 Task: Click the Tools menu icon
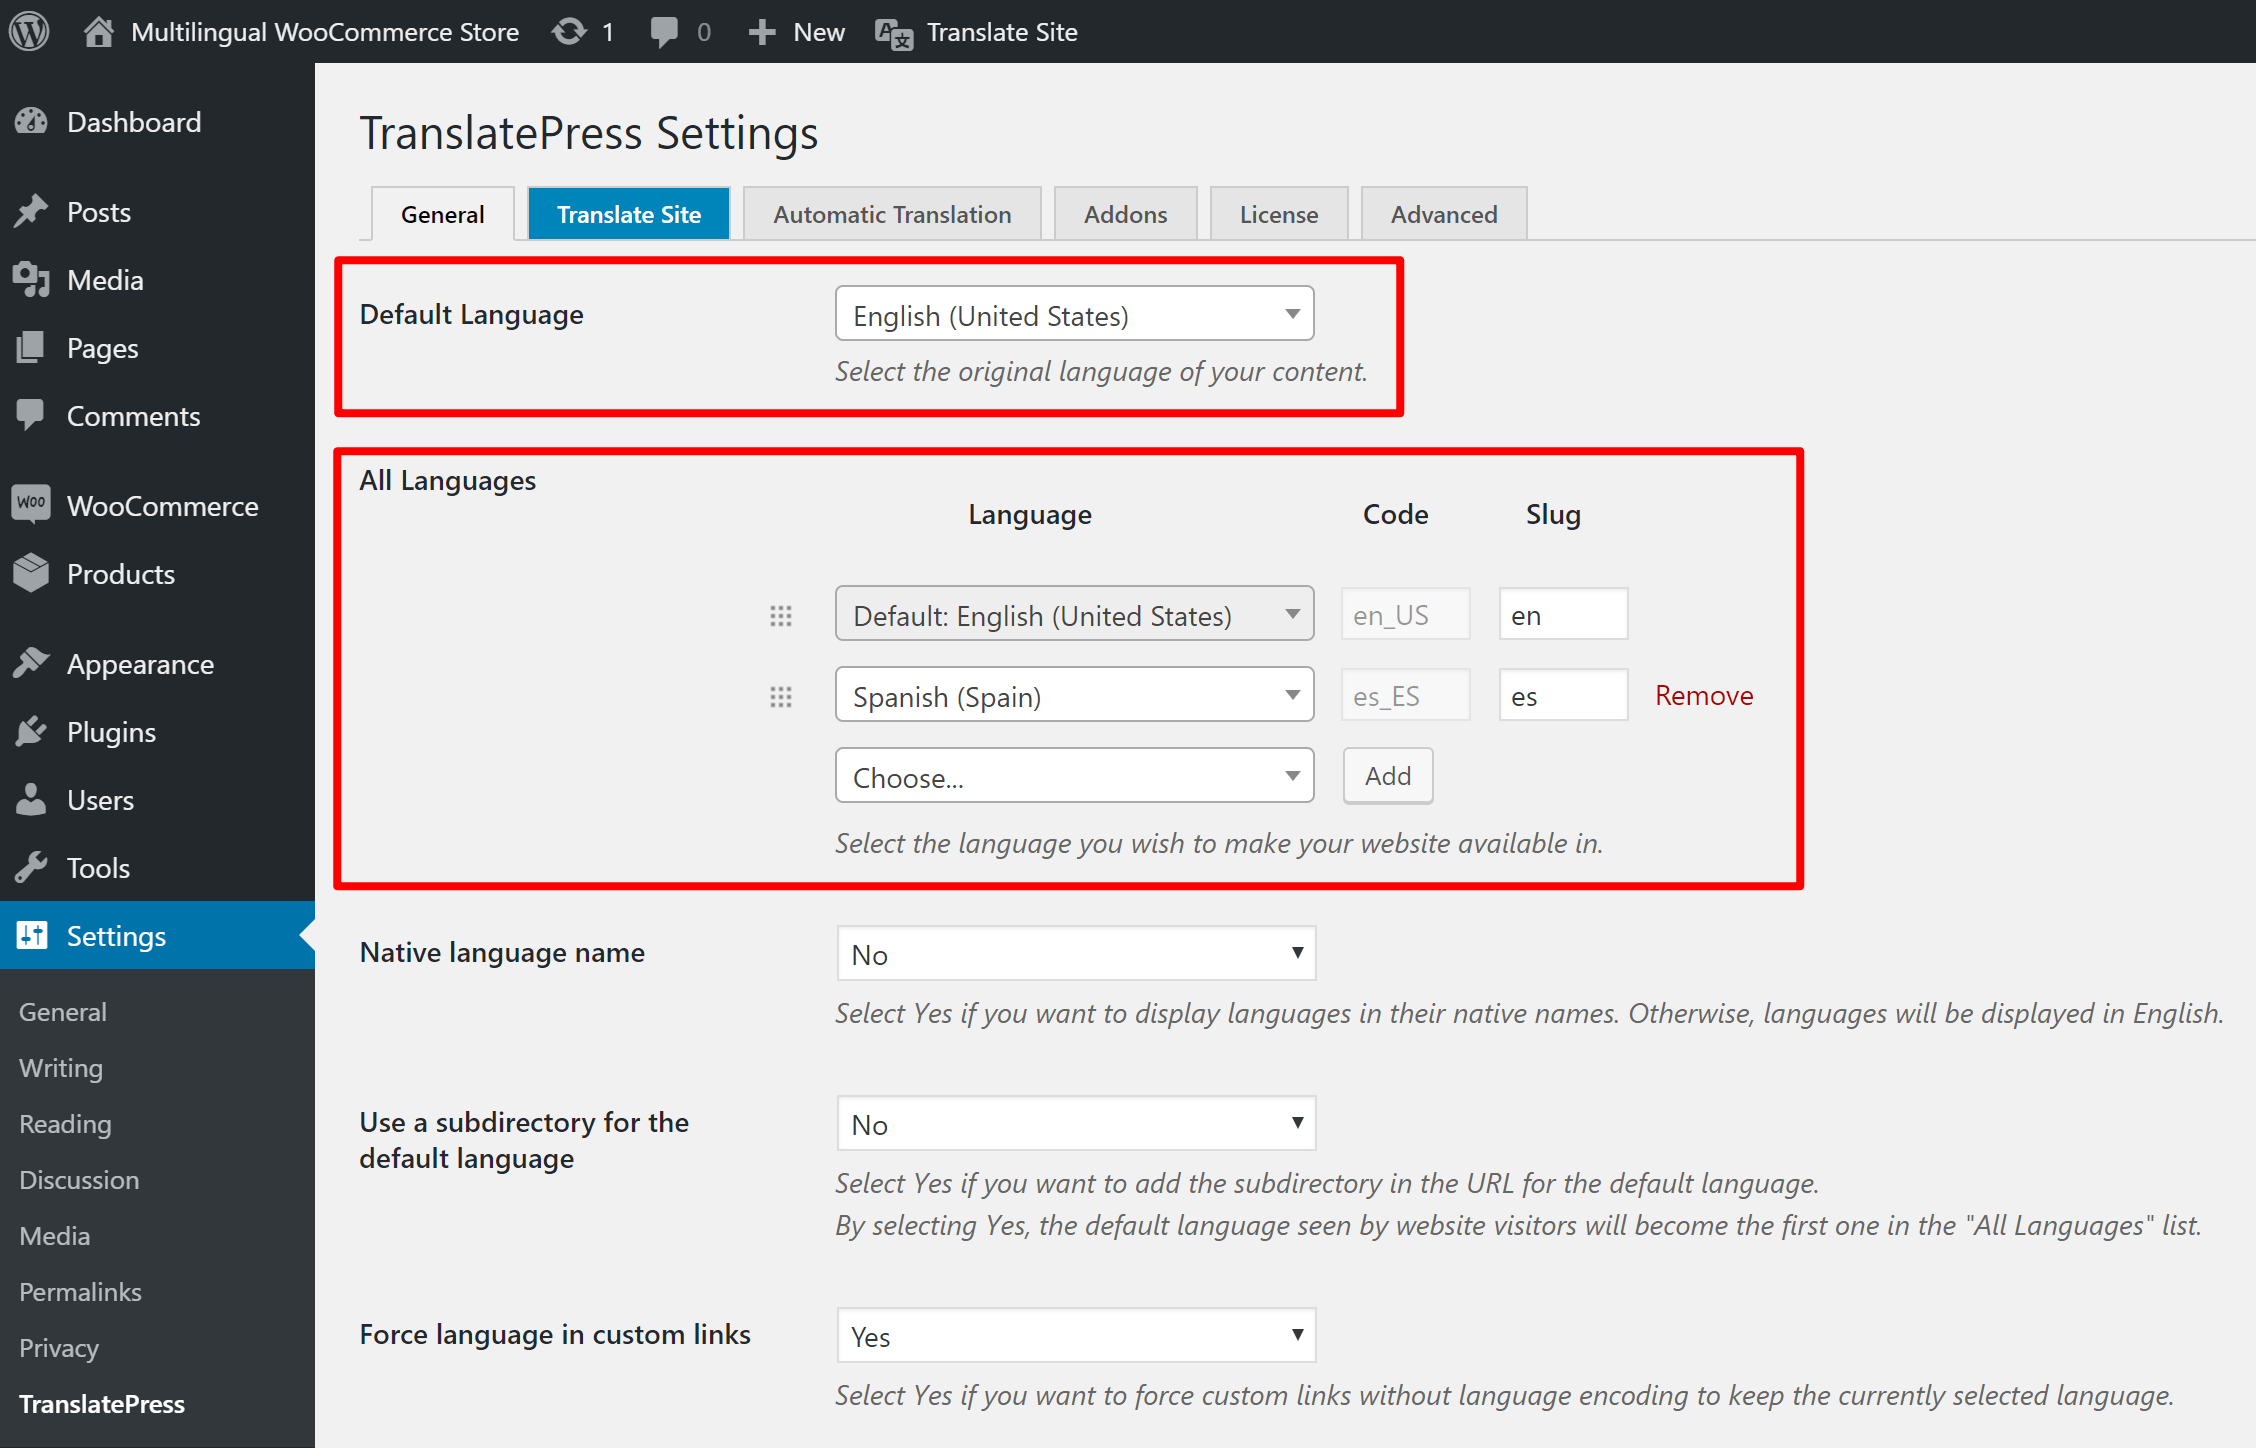(x=31, y=868)
